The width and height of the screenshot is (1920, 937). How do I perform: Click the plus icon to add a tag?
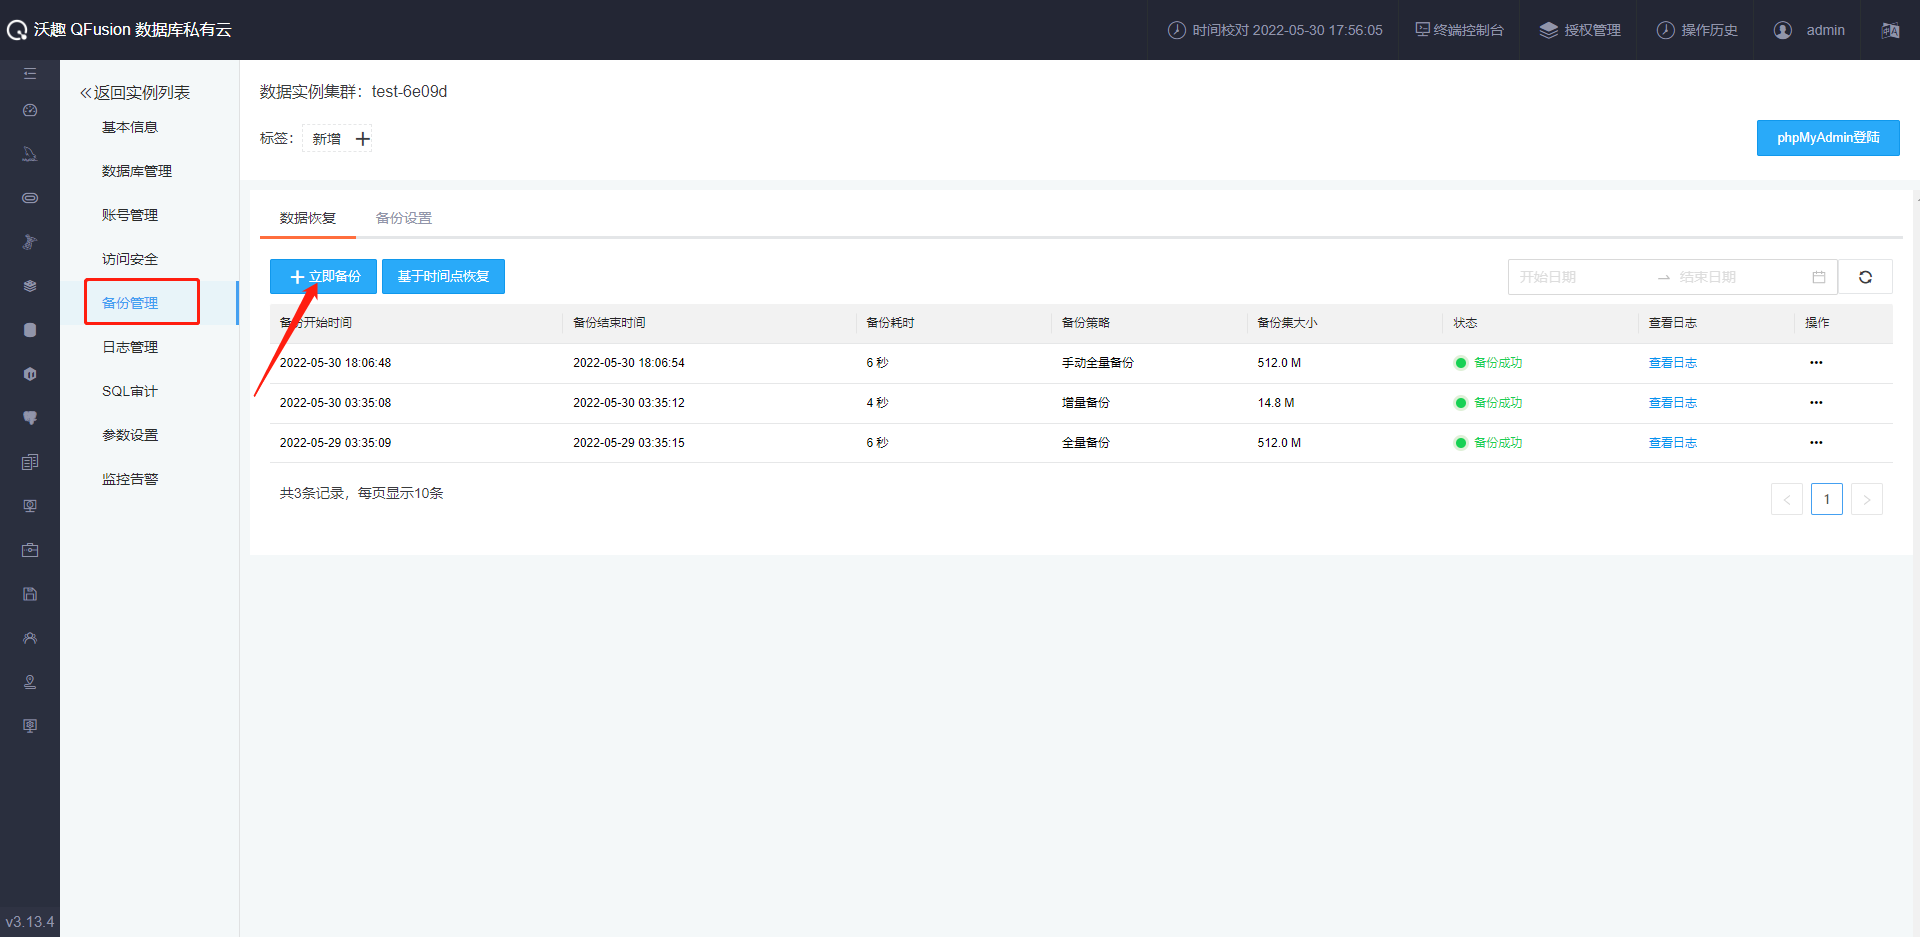(x=363, y=139)
